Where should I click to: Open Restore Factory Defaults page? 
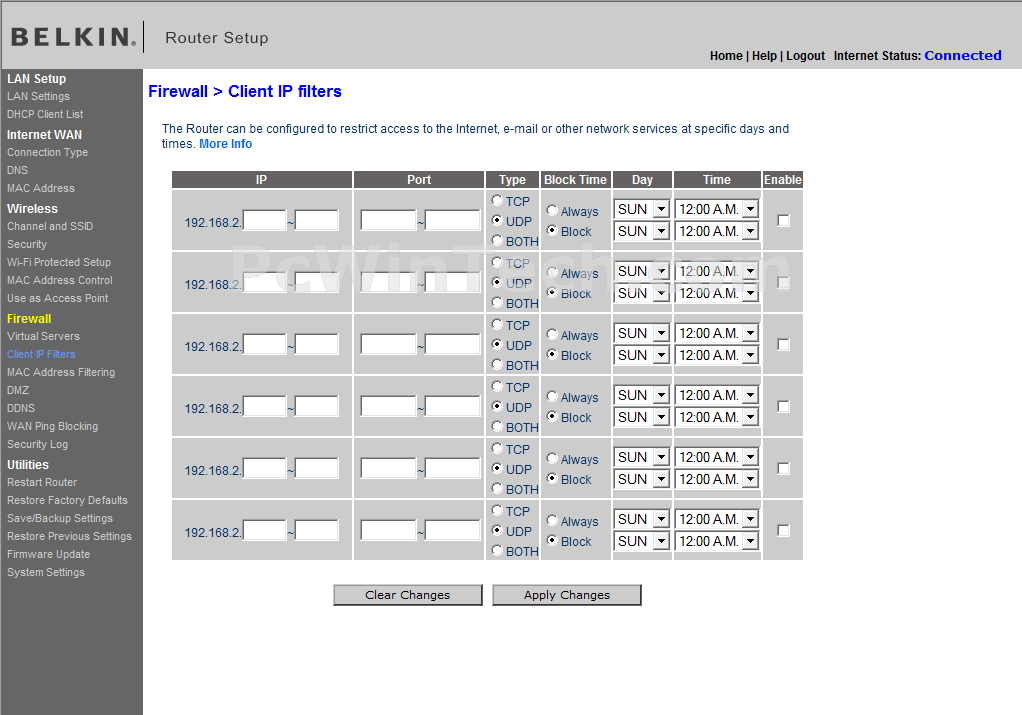[67, 500]
